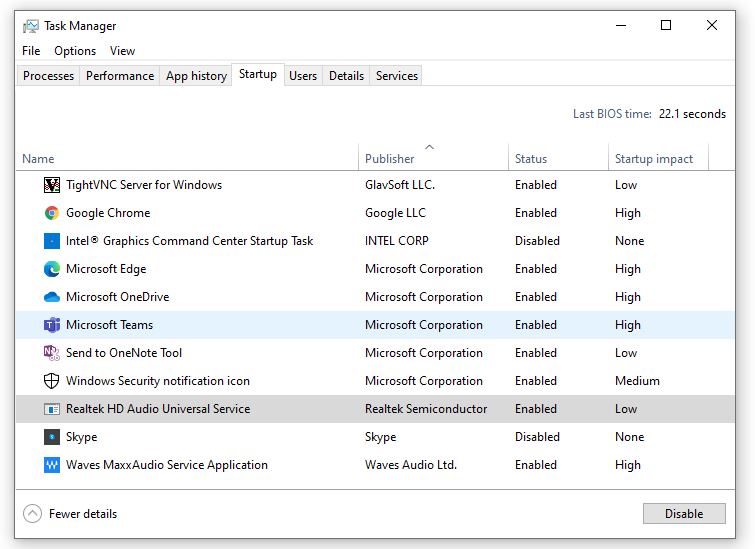755x549 pixels.
Task: Switch to the Users tab
Action: tap(303, 76)
